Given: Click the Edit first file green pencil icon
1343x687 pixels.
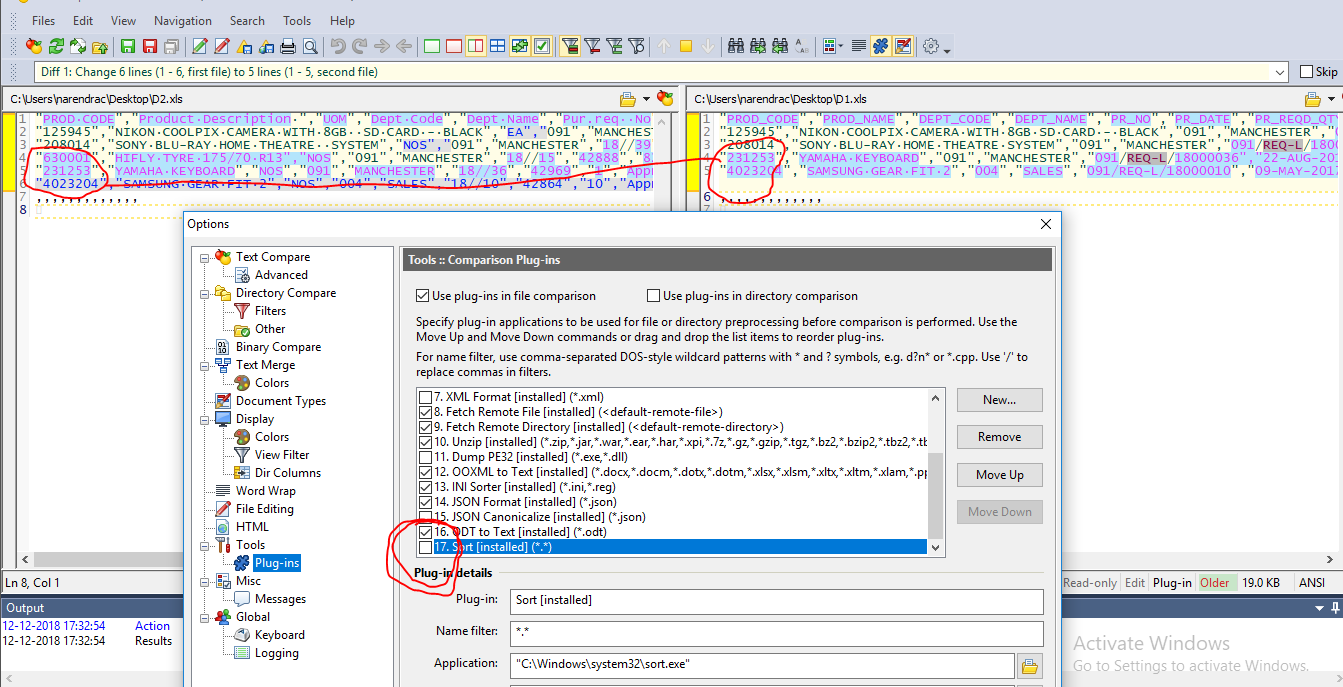Looking at the screenshot, I should pyautogui.click(x=200, y=46).
